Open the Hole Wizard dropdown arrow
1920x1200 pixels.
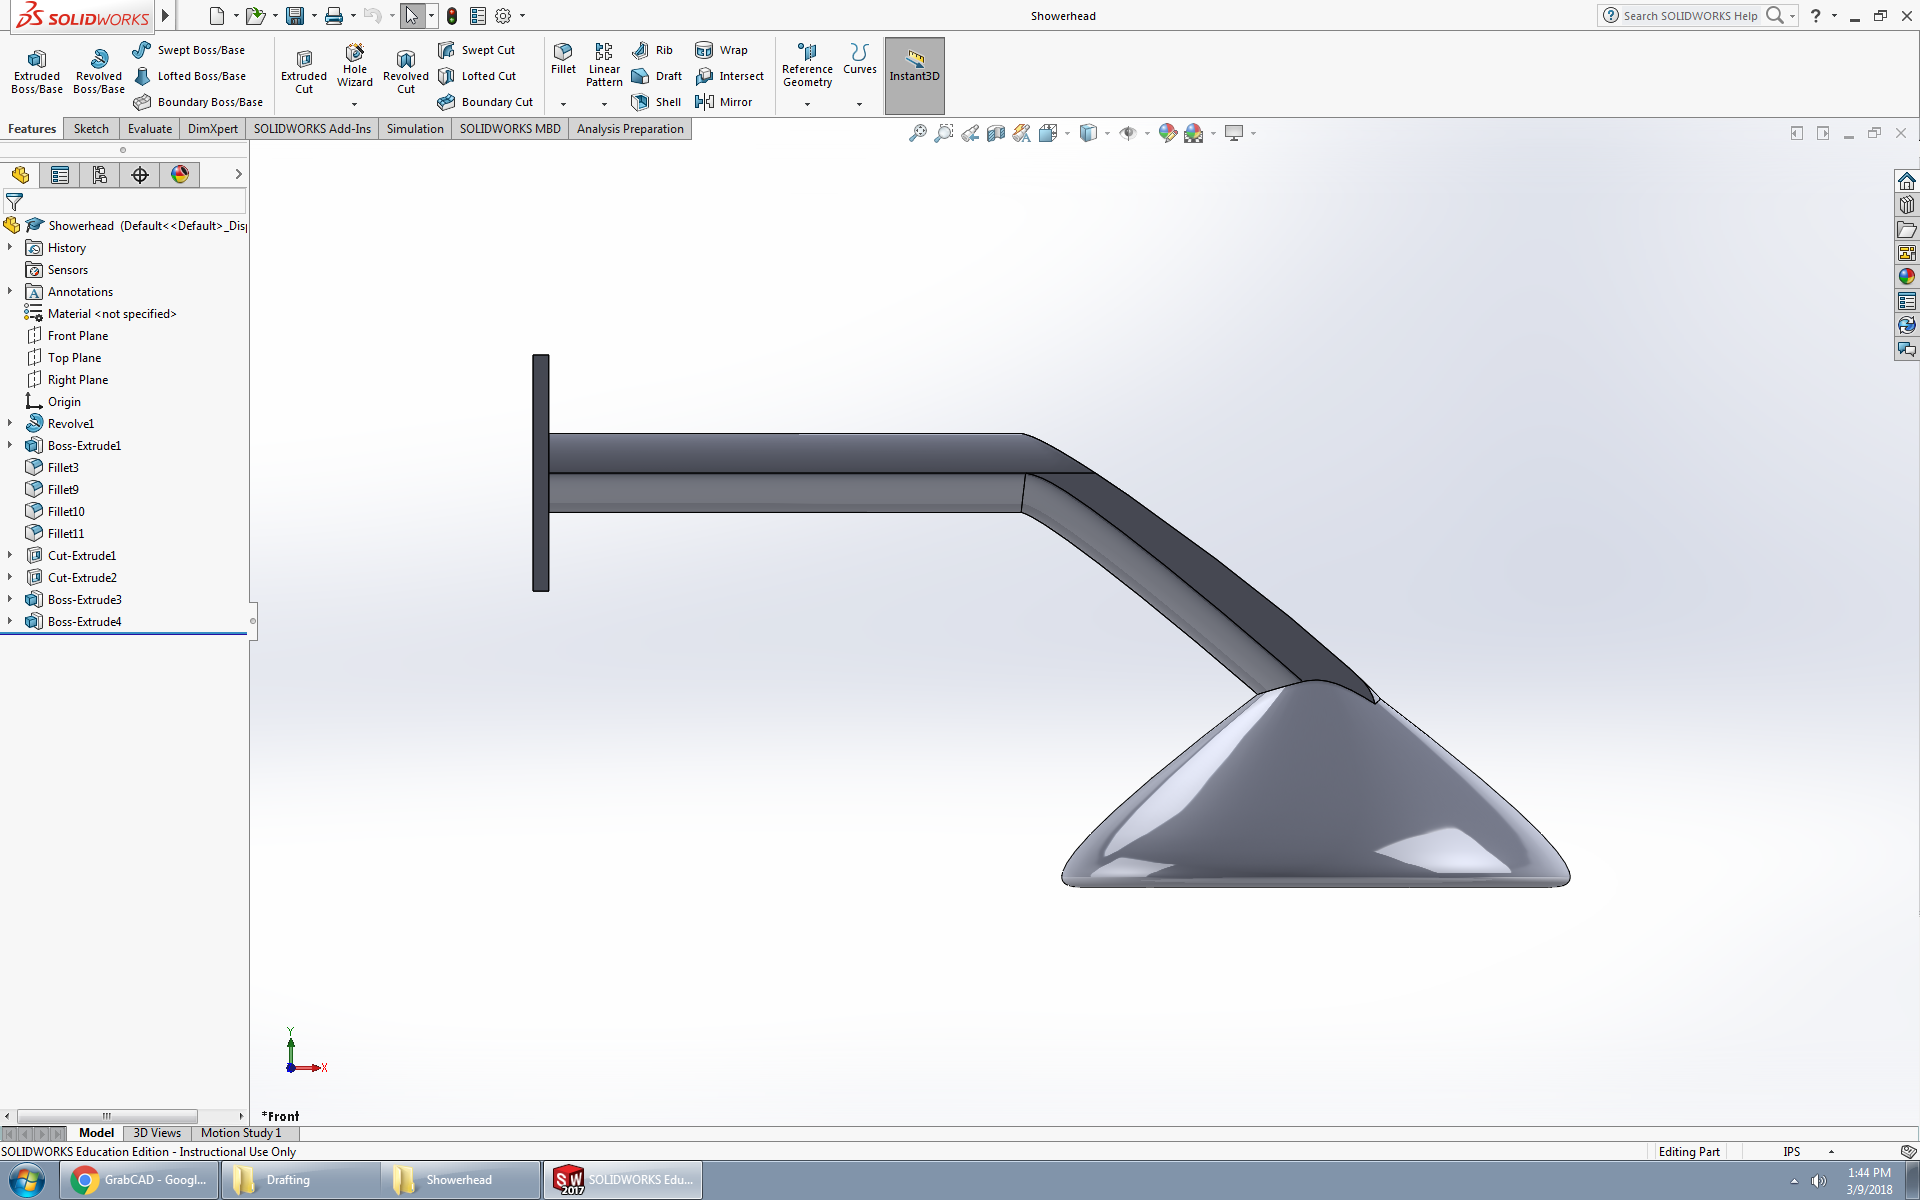point(354,104)
